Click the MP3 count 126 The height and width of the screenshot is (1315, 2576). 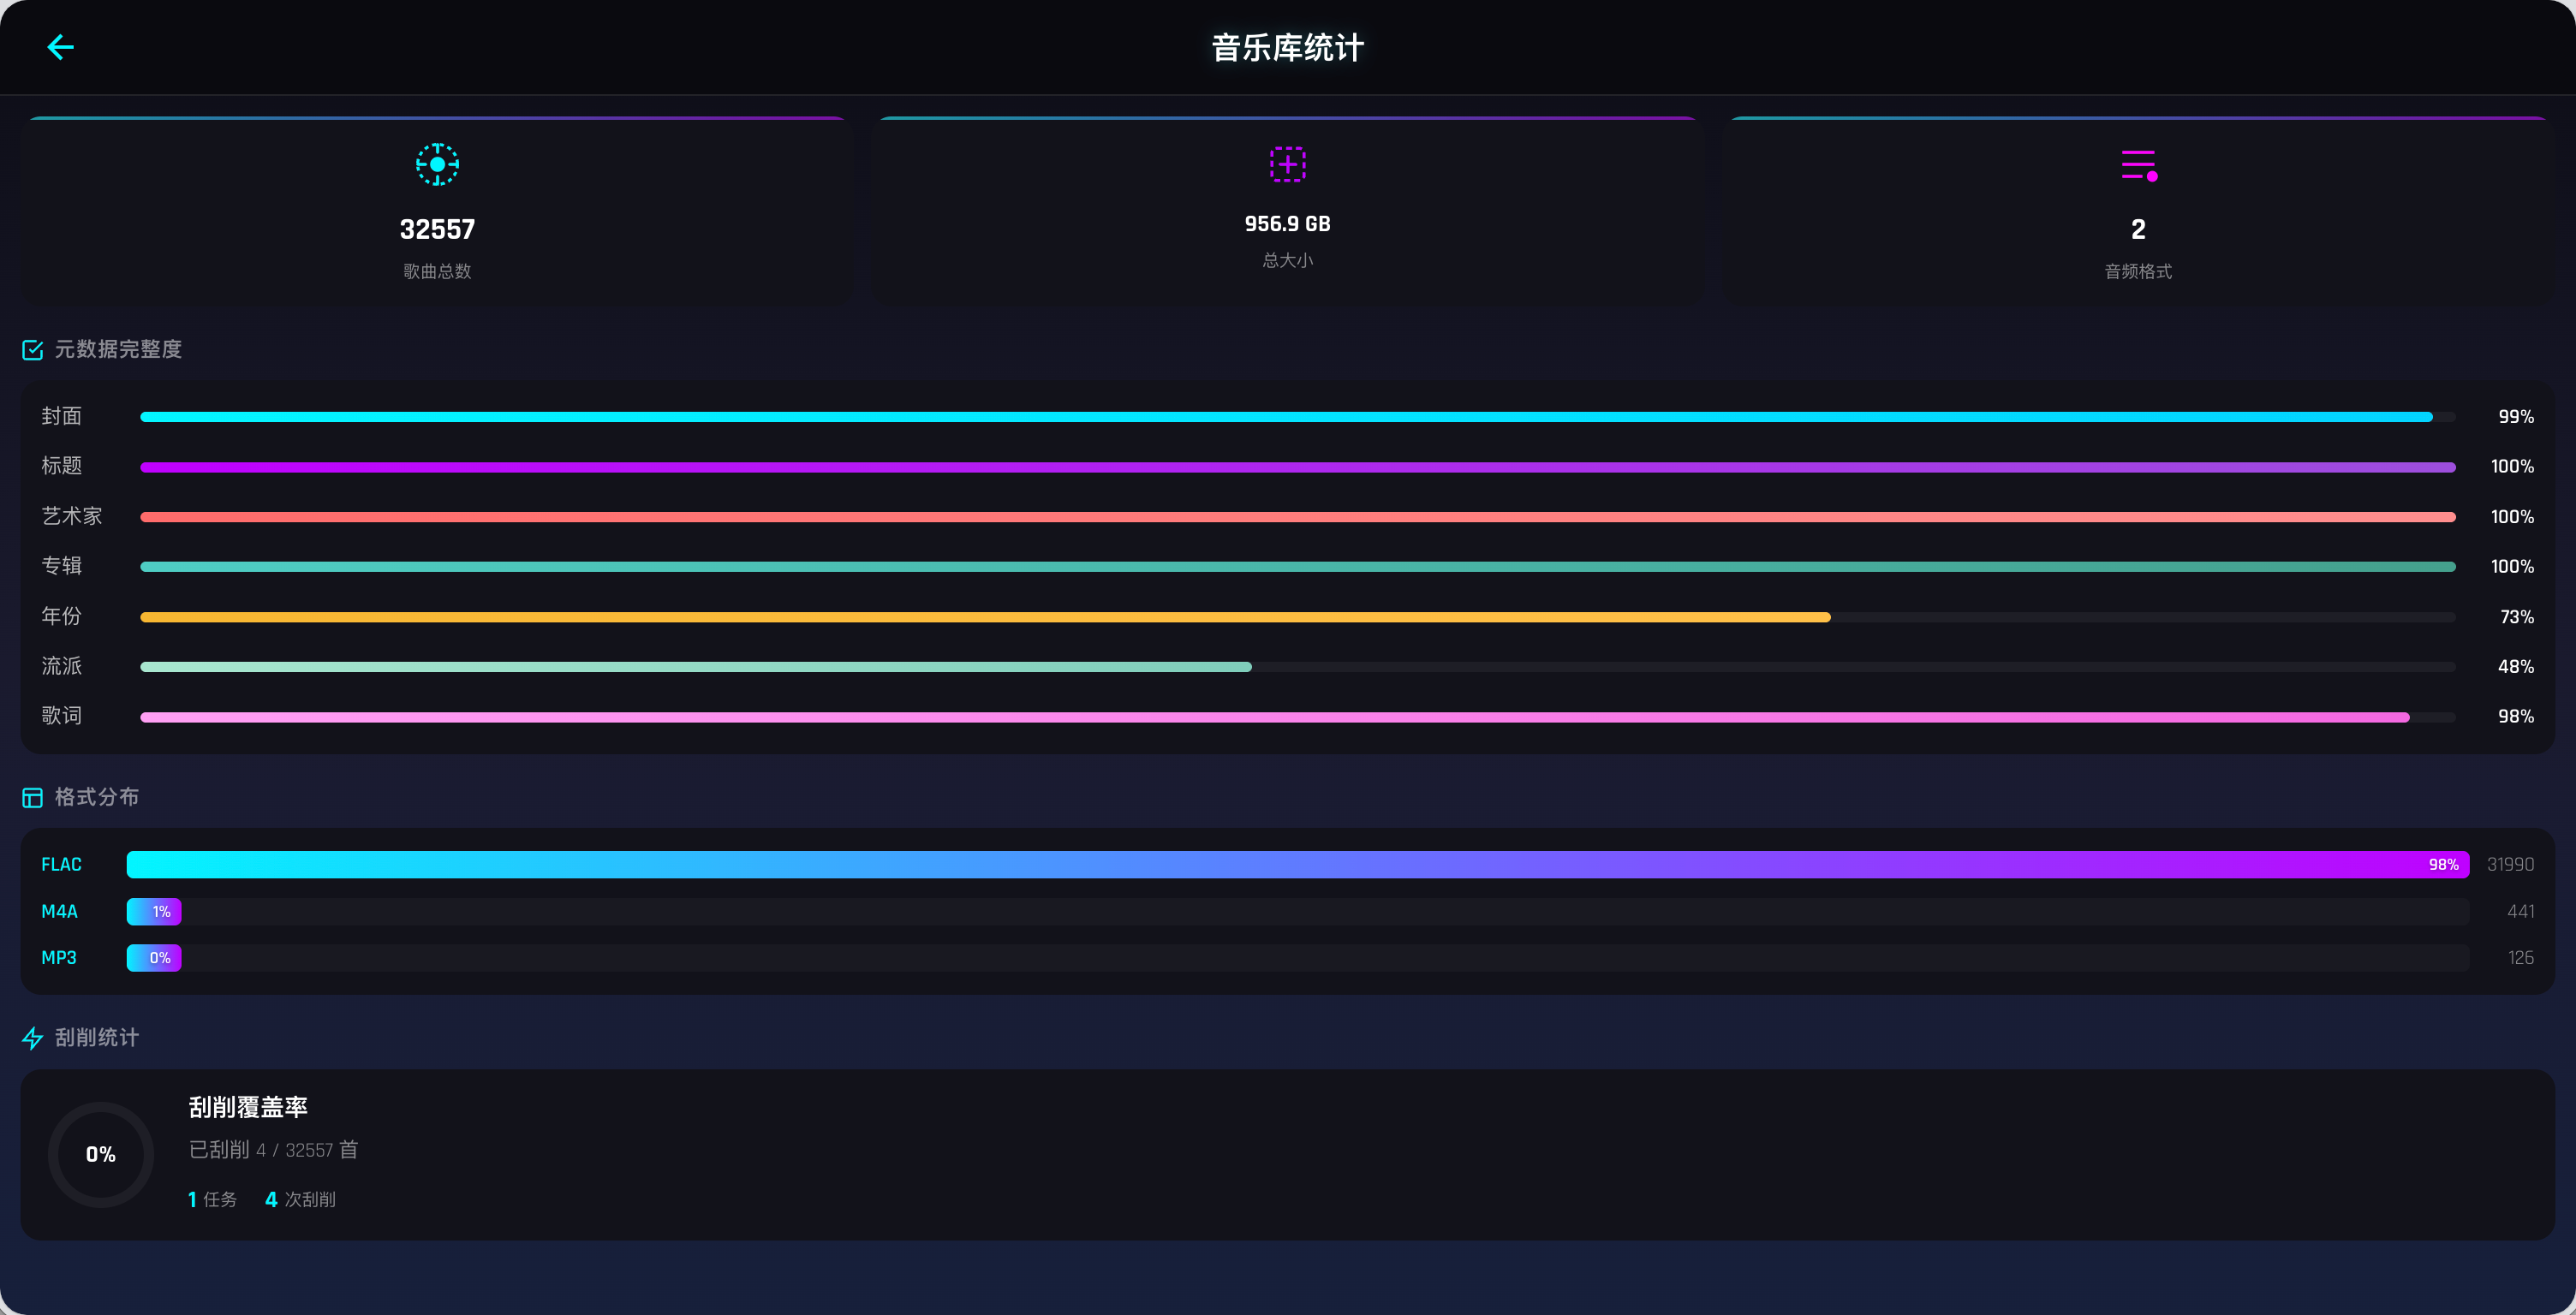[x=2521, y=958]
